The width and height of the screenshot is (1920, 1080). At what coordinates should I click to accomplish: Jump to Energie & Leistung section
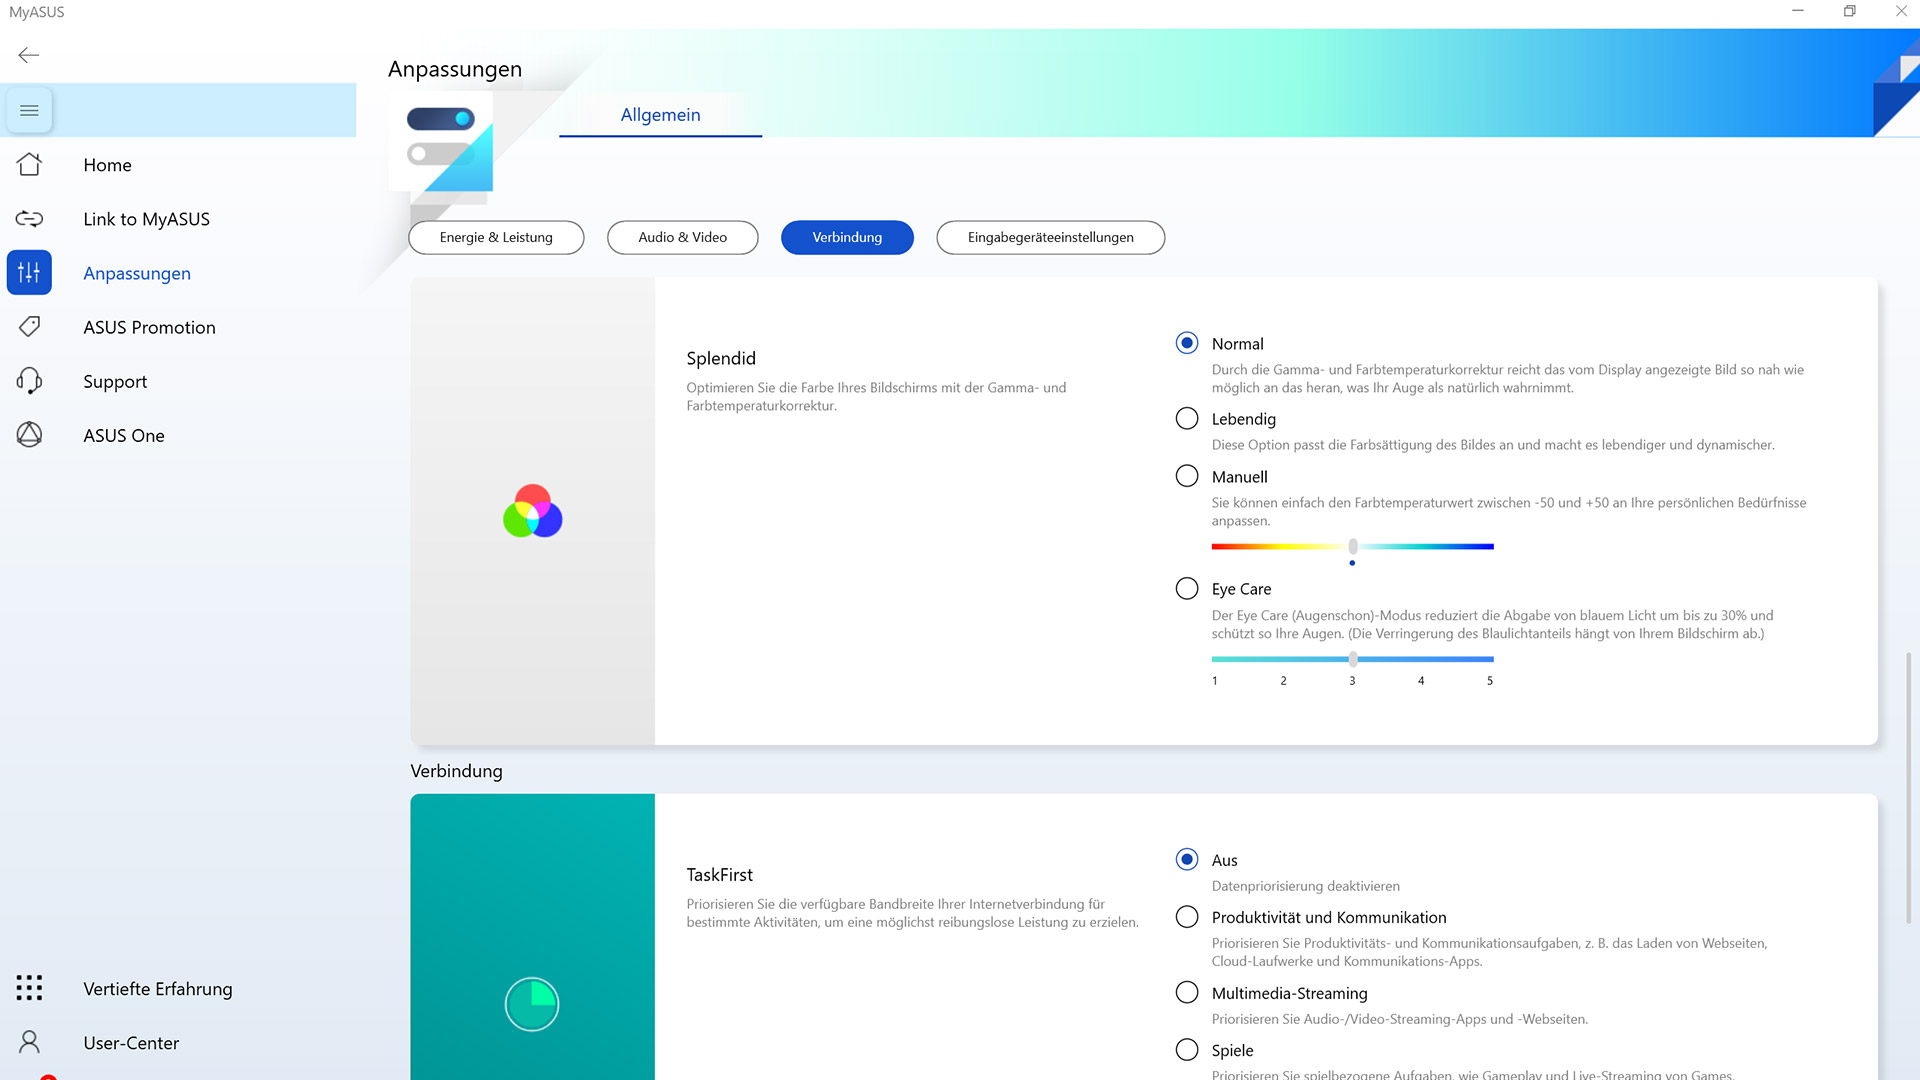[x=496, y=238]
